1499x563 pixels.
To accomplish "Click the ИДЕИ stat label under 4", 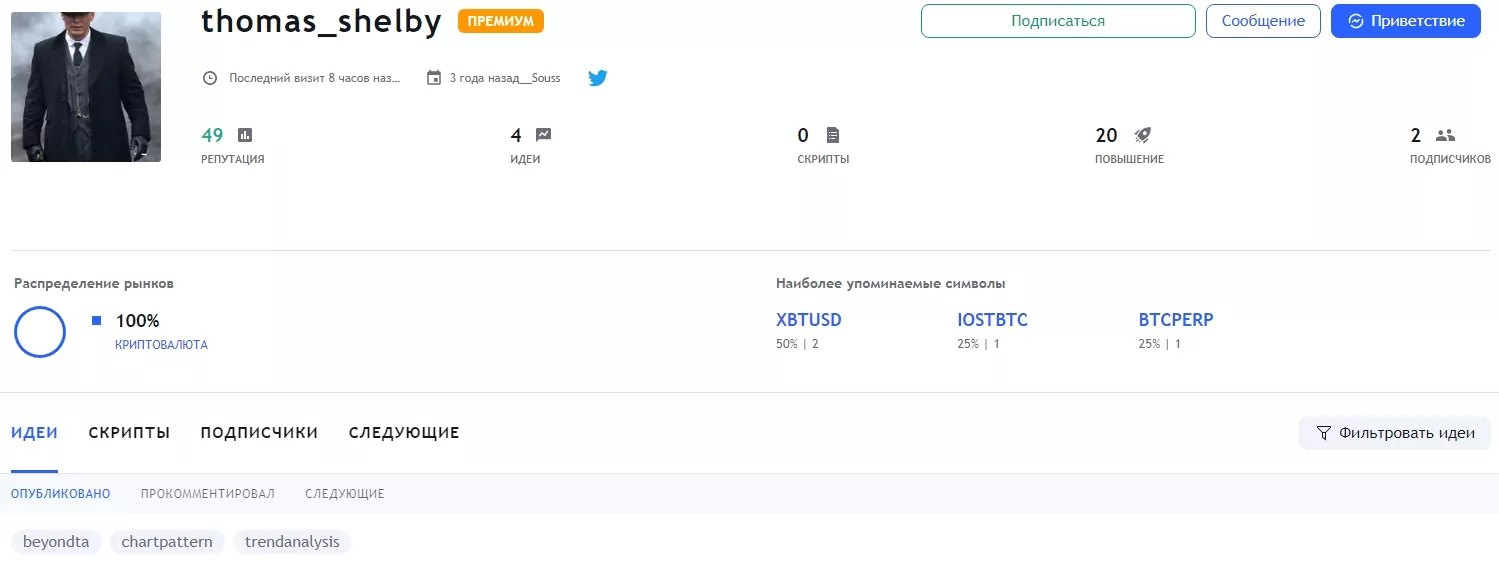I will [525, 159].
